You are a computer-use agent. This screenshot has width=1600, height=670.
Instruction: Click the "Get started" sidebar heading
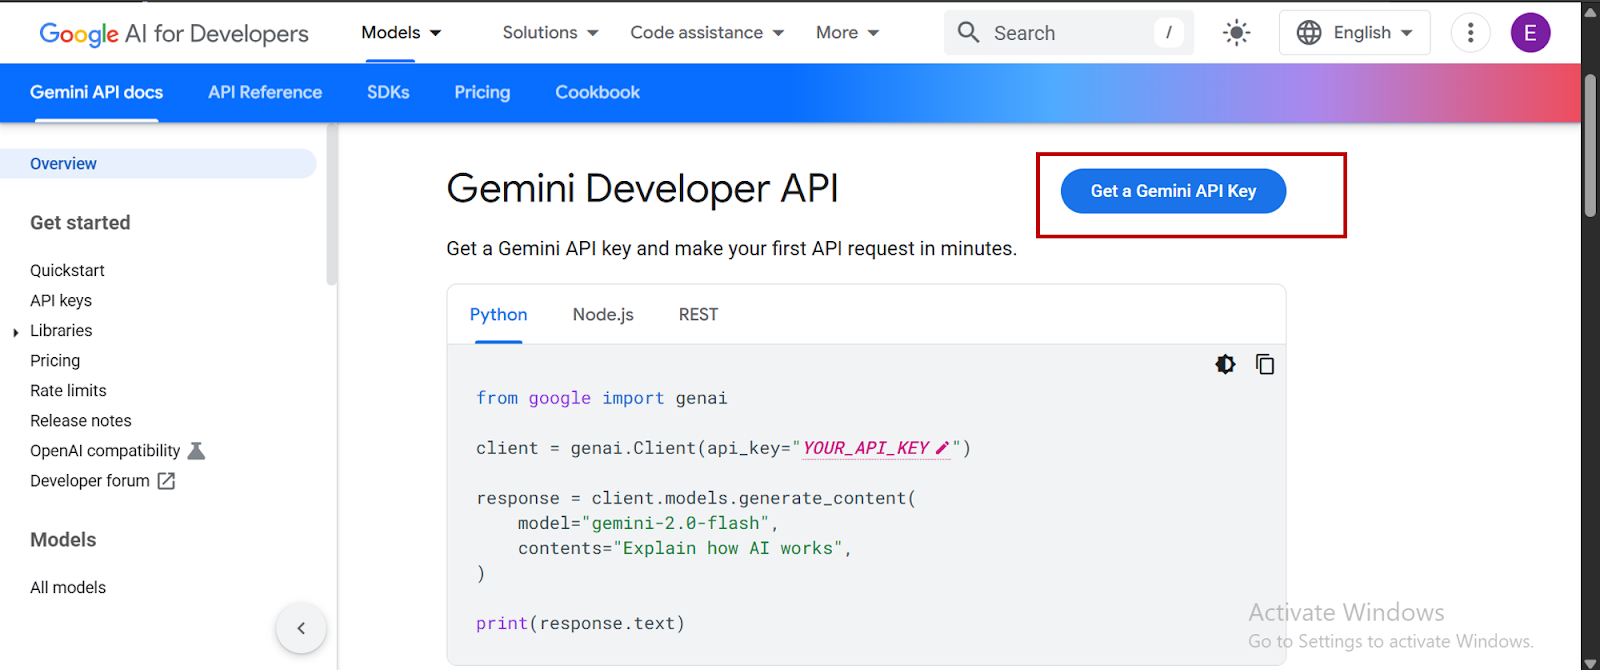80,223
